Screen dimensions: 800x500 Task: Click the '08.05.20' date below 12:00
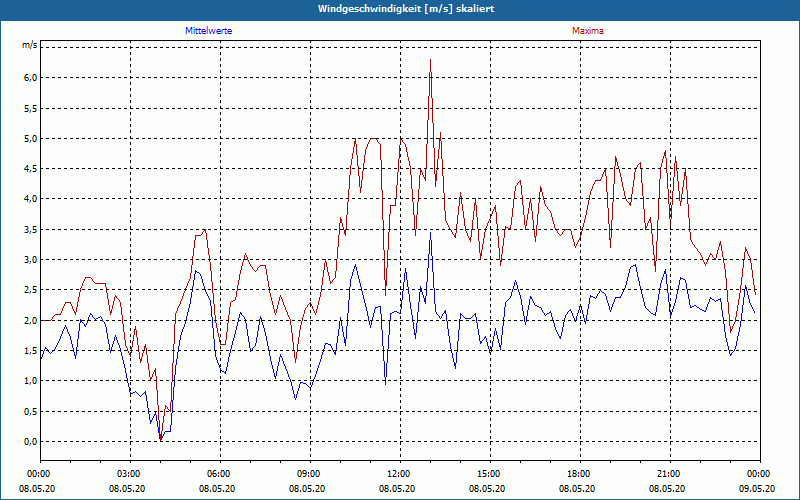point(397,488)
